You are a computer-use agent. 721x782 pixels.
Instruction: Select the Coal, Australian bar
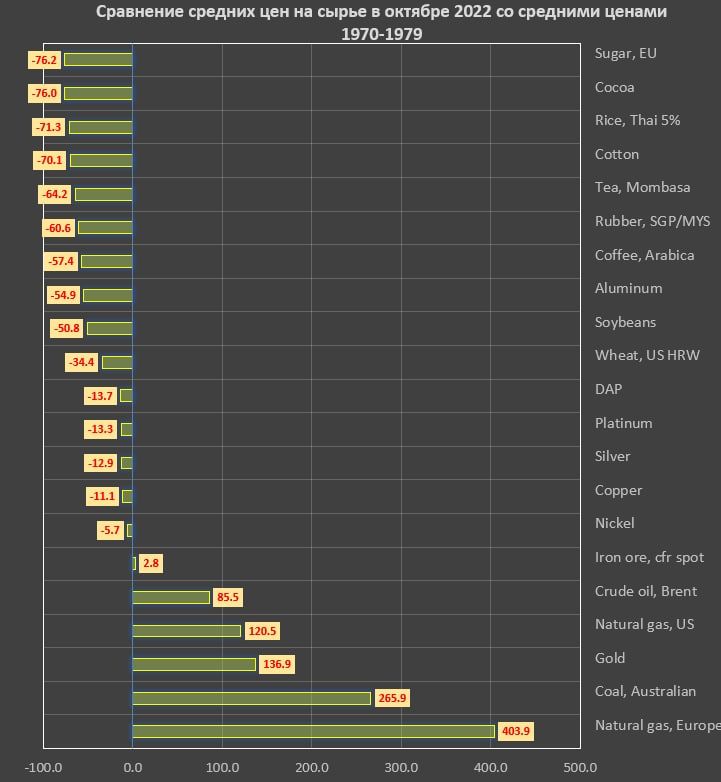pos(251,698)
